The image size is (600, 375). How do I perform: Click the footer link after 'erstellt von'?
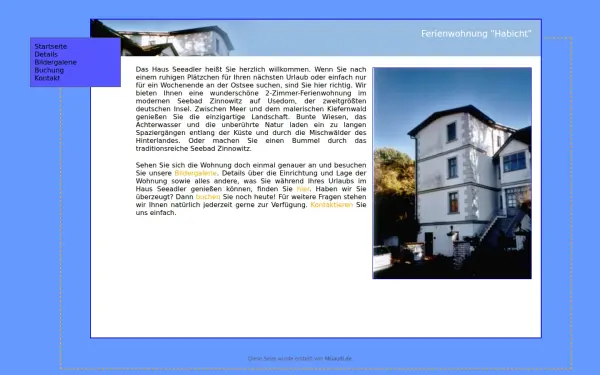coord(338,359)
